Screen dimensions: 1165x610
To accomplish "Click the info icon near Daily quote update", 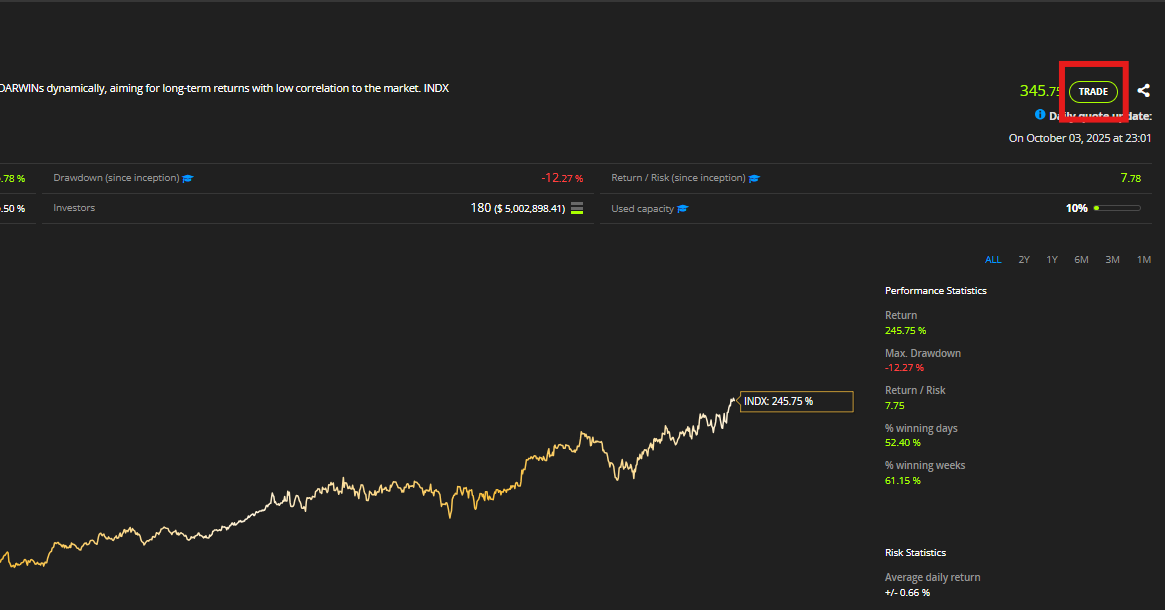I will click(x=1039, y=115).
